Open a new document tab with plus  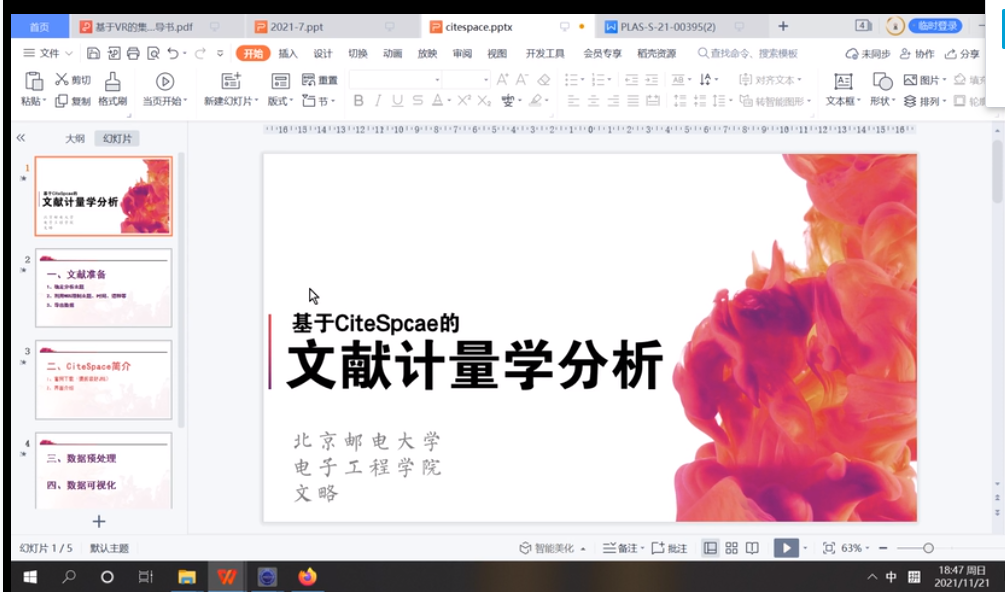(783, 26)
